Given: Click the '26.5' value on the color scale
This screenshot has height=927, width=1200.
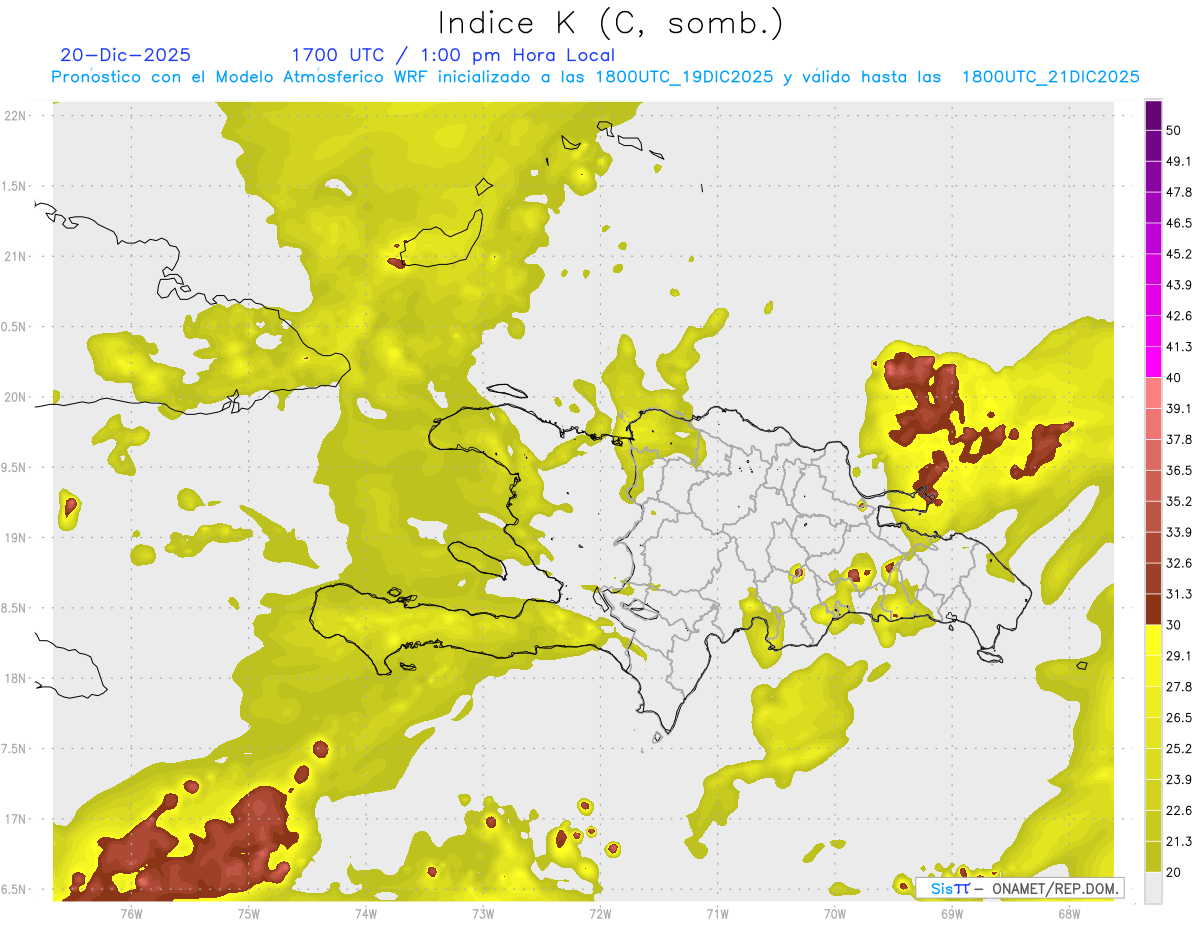Looking at the screenshot, I should pos(1179,719).
